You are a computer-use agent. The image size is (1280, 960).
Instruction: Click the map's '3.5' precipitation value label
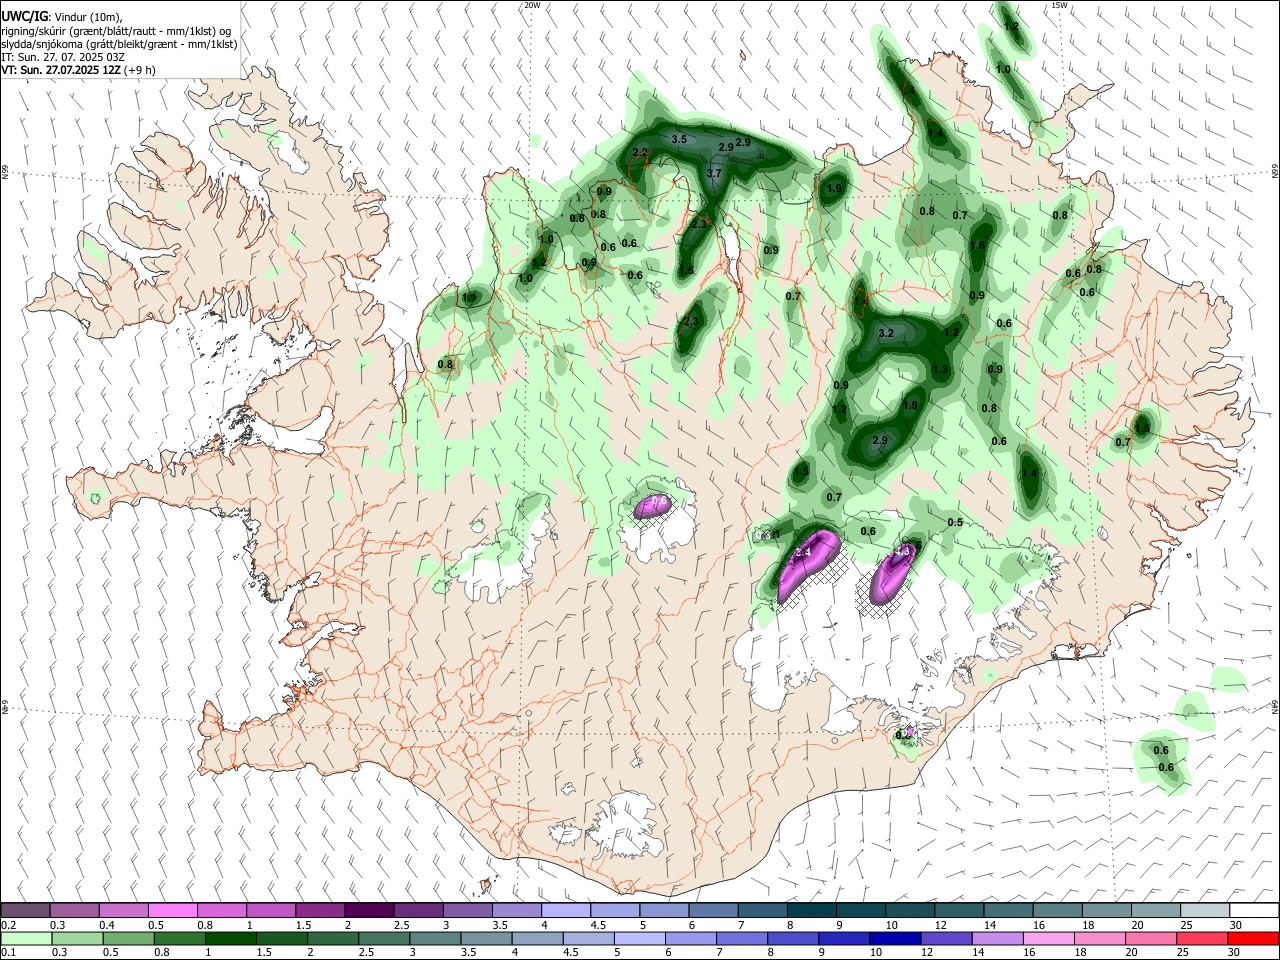click(x=679, y=139)
